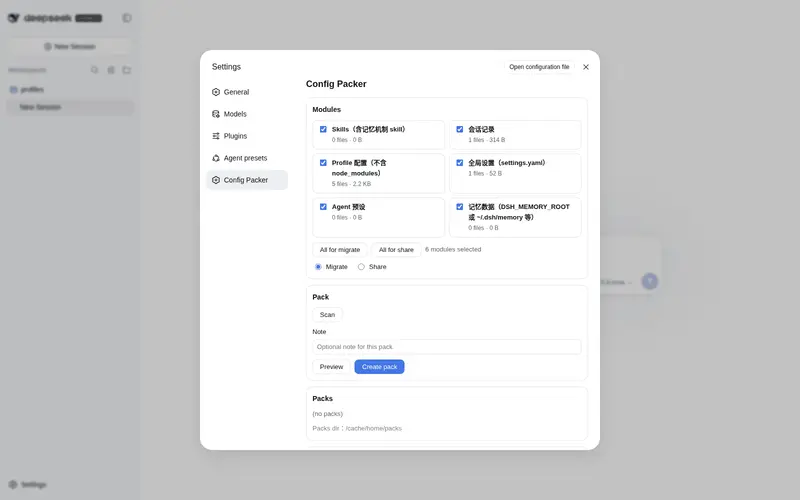Click the All for migrate button
The height and width of the screenshot is (500, 800).
340,249
